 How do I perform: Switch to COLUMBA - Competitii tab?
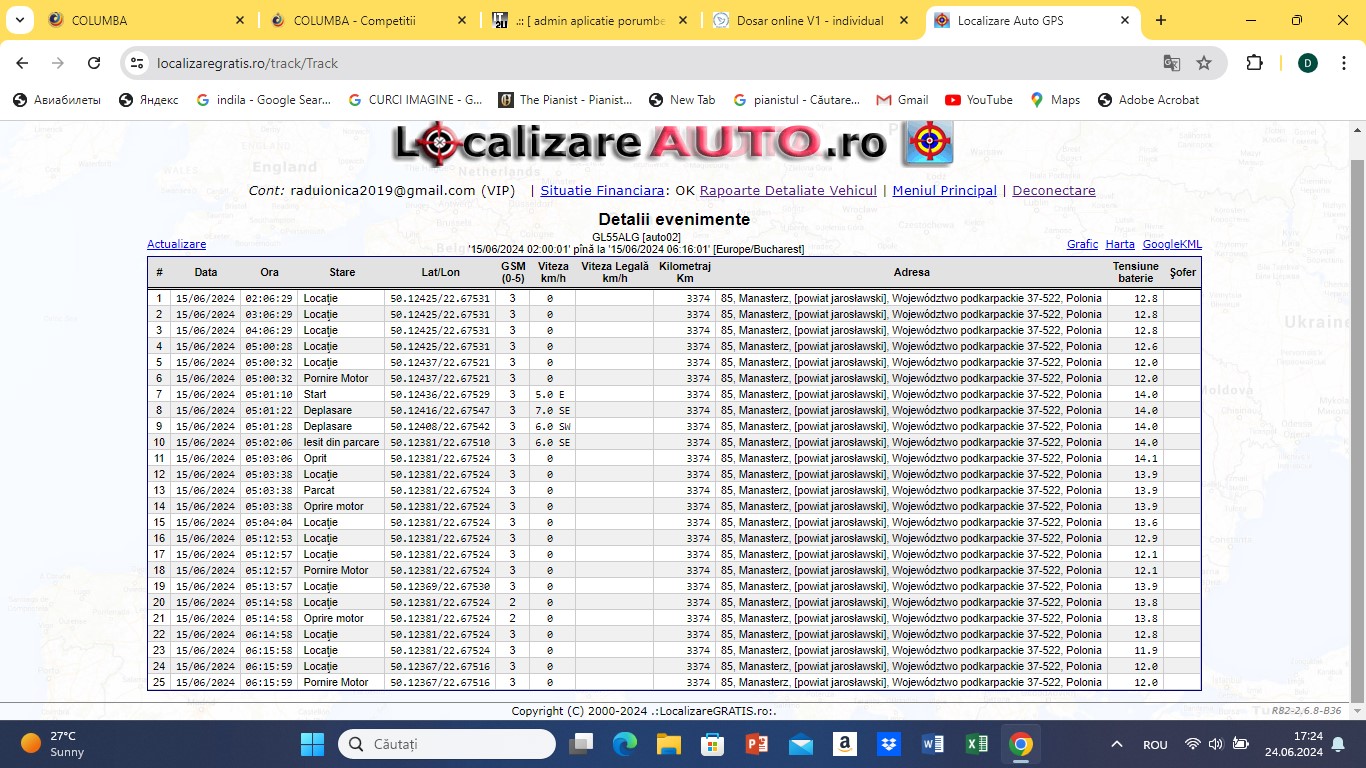point(360,20)
